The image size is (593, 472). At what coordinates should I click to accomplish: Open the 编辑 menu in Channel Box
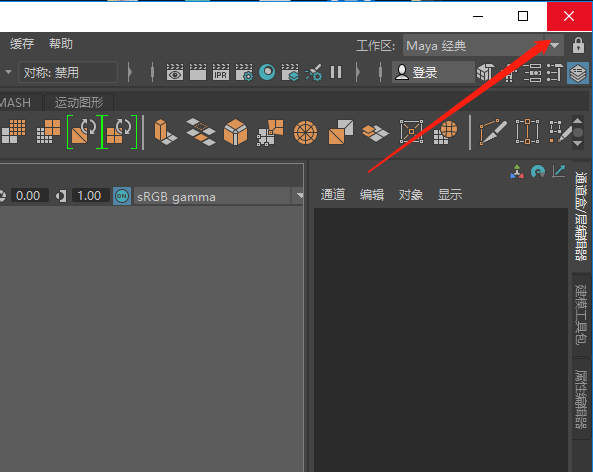click(372, 194)
